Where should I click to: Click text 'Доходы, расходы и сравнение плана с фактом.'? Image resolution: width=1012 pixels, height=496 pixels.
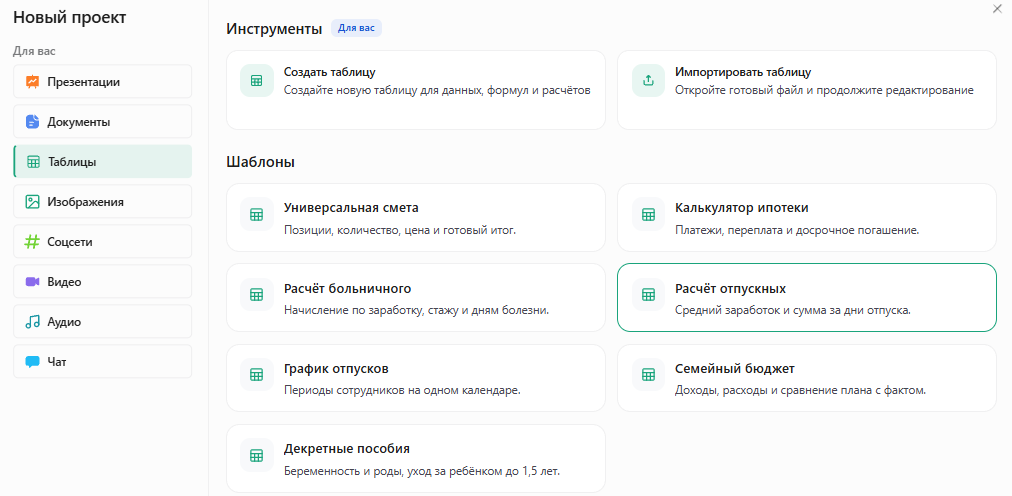point(800,390)
